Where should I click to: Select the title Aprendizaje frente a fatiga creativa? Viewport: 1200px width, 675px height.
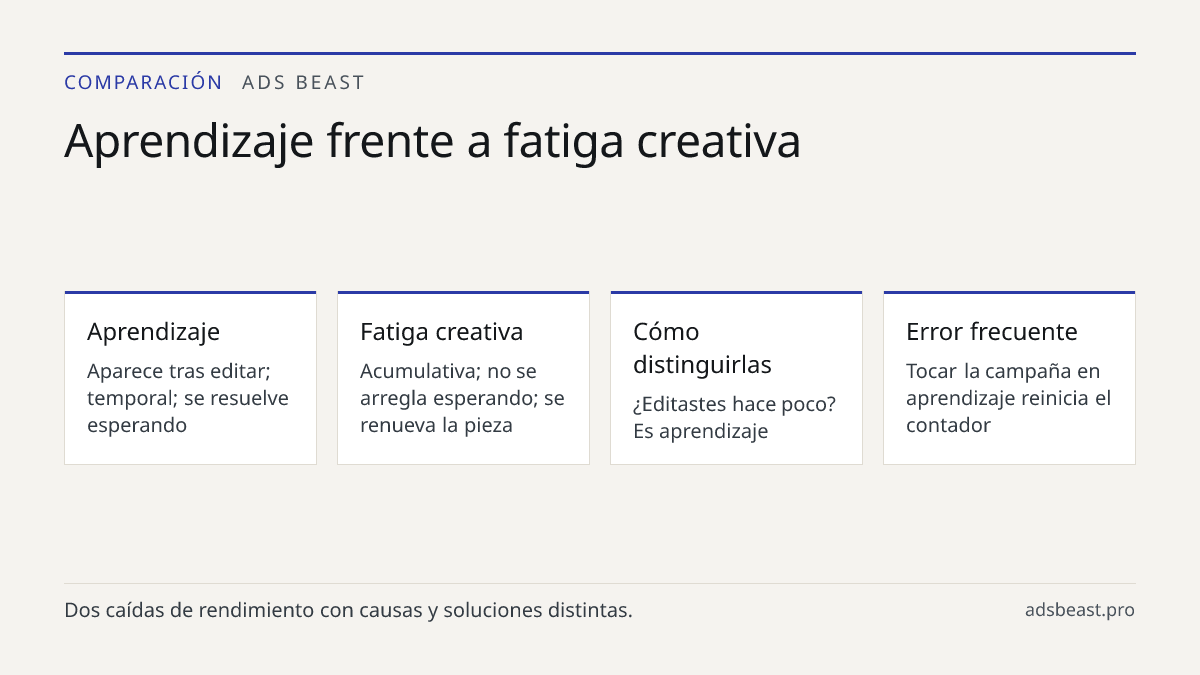(432, 141)
